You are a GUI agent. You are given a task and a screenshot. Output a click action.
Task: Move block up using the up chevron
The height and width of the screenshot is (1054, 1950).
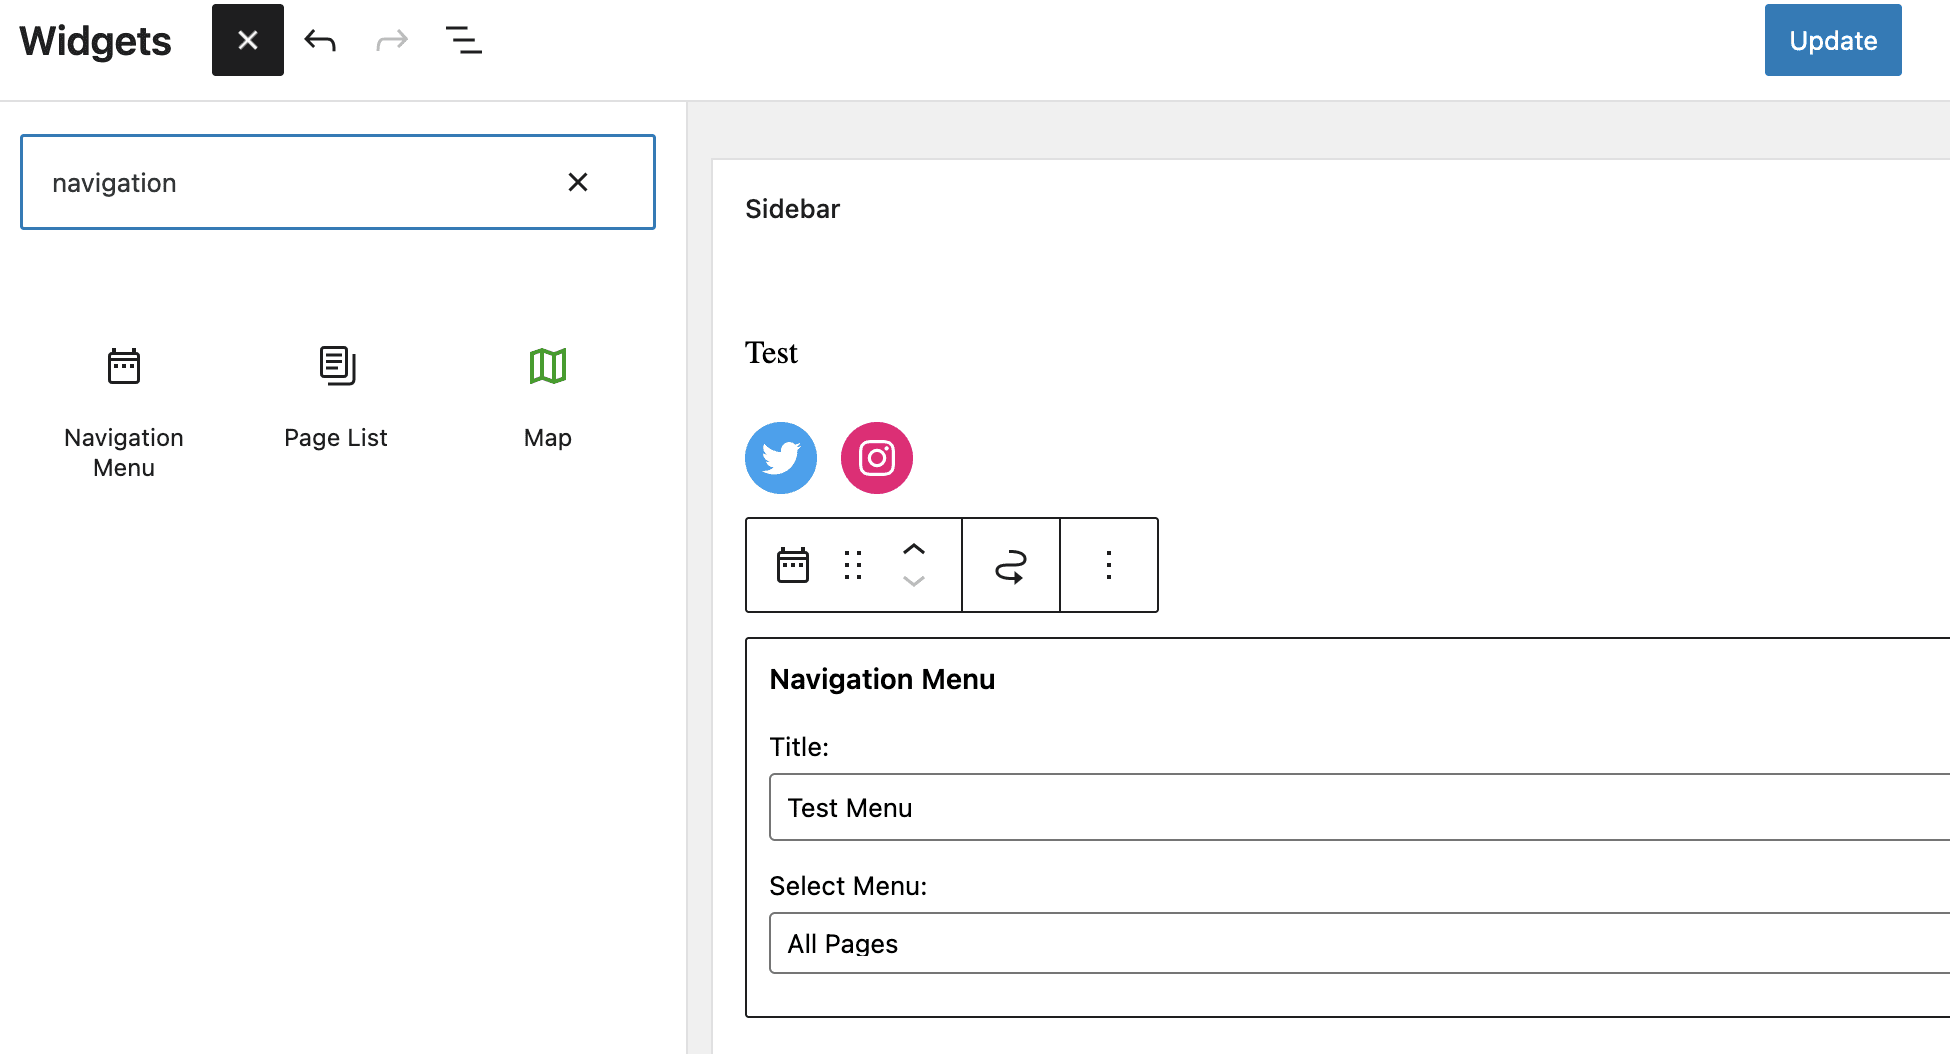(x=913, y=549)
